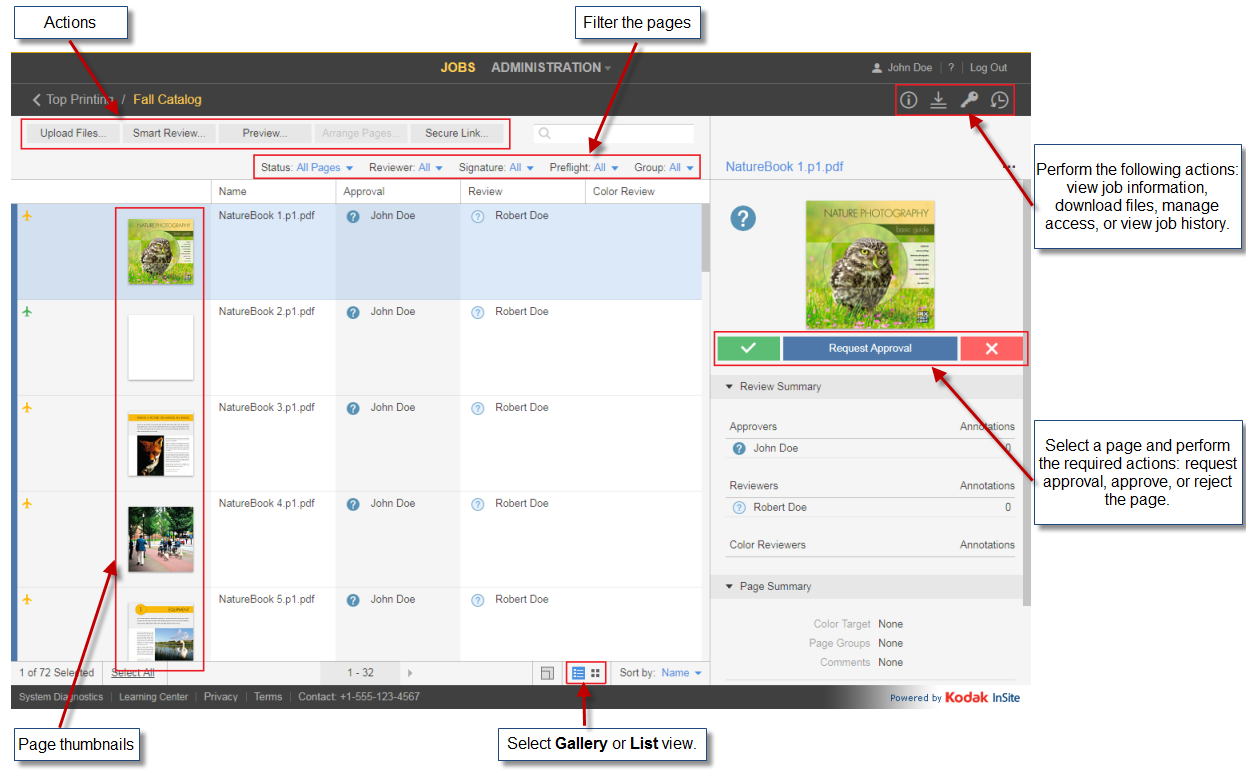Switch to Gallery grid view

coord(595,673)
